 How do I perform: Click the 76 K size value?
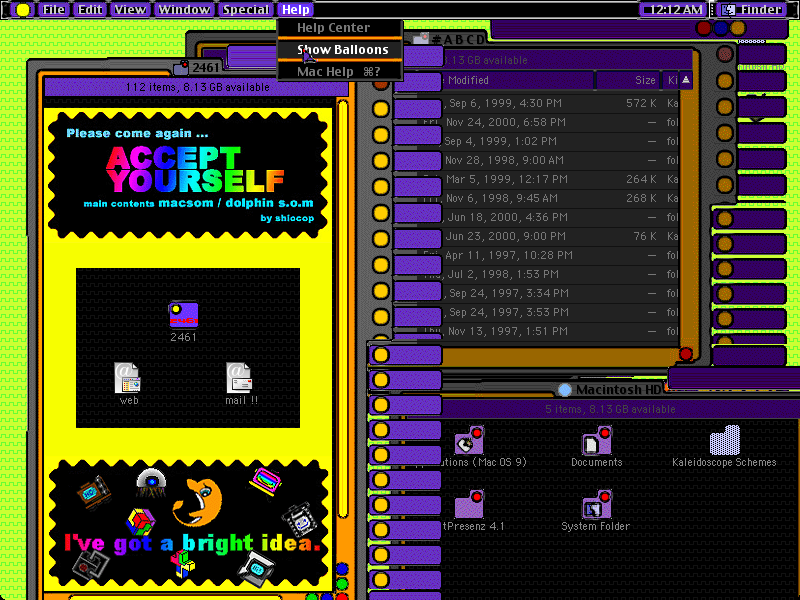pos(645,236)
